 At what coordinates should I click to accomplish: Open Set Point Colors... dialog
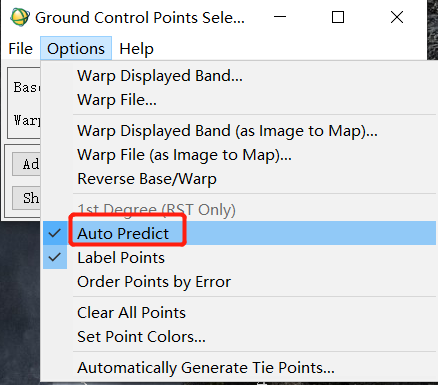[x=239, y=337]
